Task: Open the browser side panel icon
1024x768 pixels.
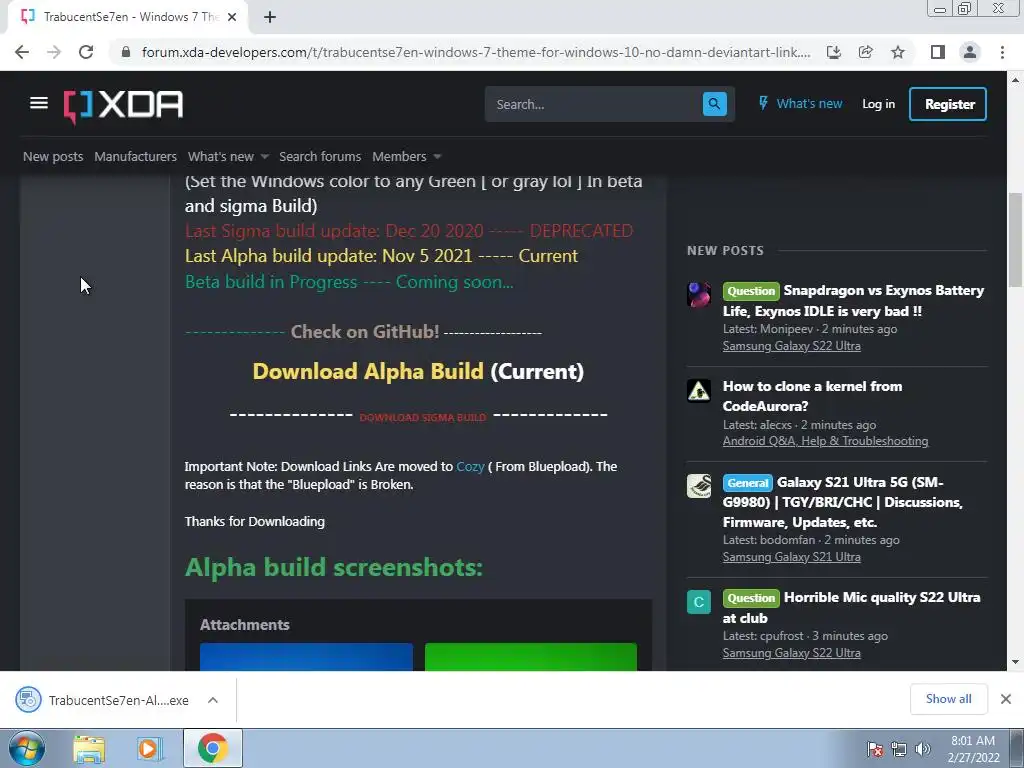Action: pos(938,52)
